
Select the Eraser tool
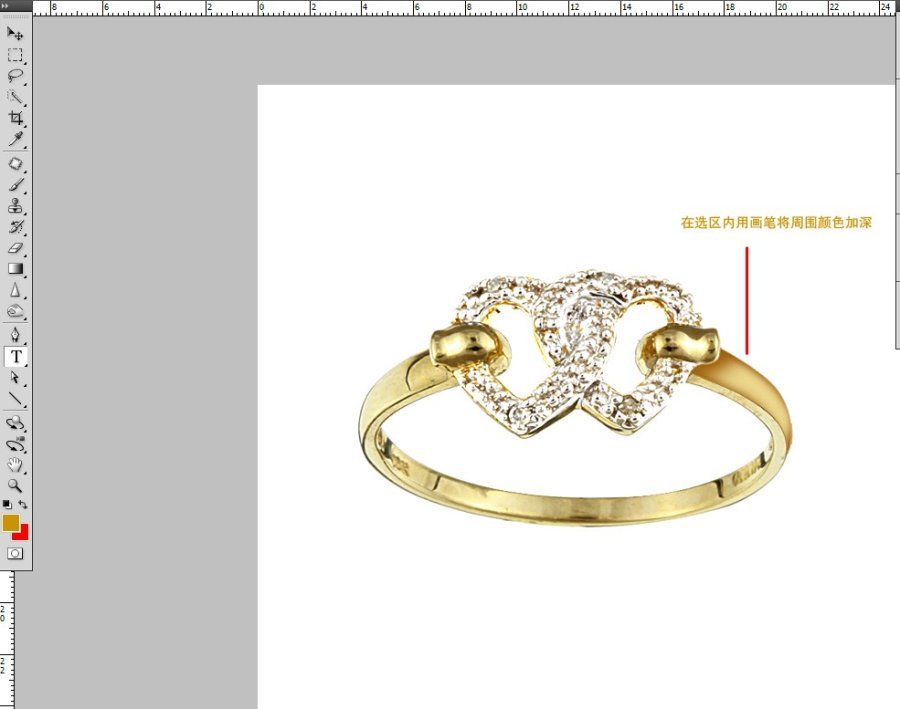15,248
